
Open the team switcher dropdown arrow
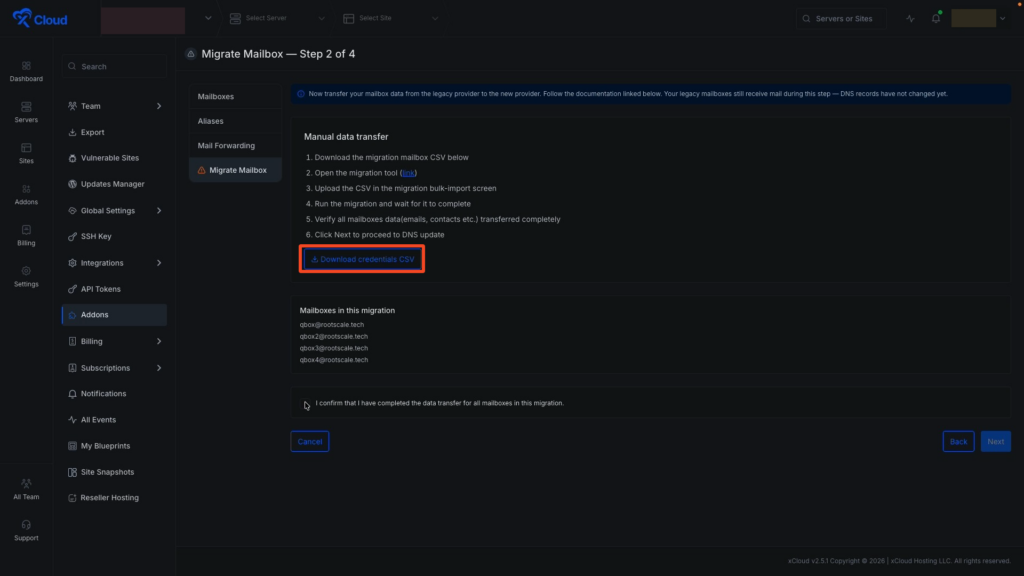point(208,18)
